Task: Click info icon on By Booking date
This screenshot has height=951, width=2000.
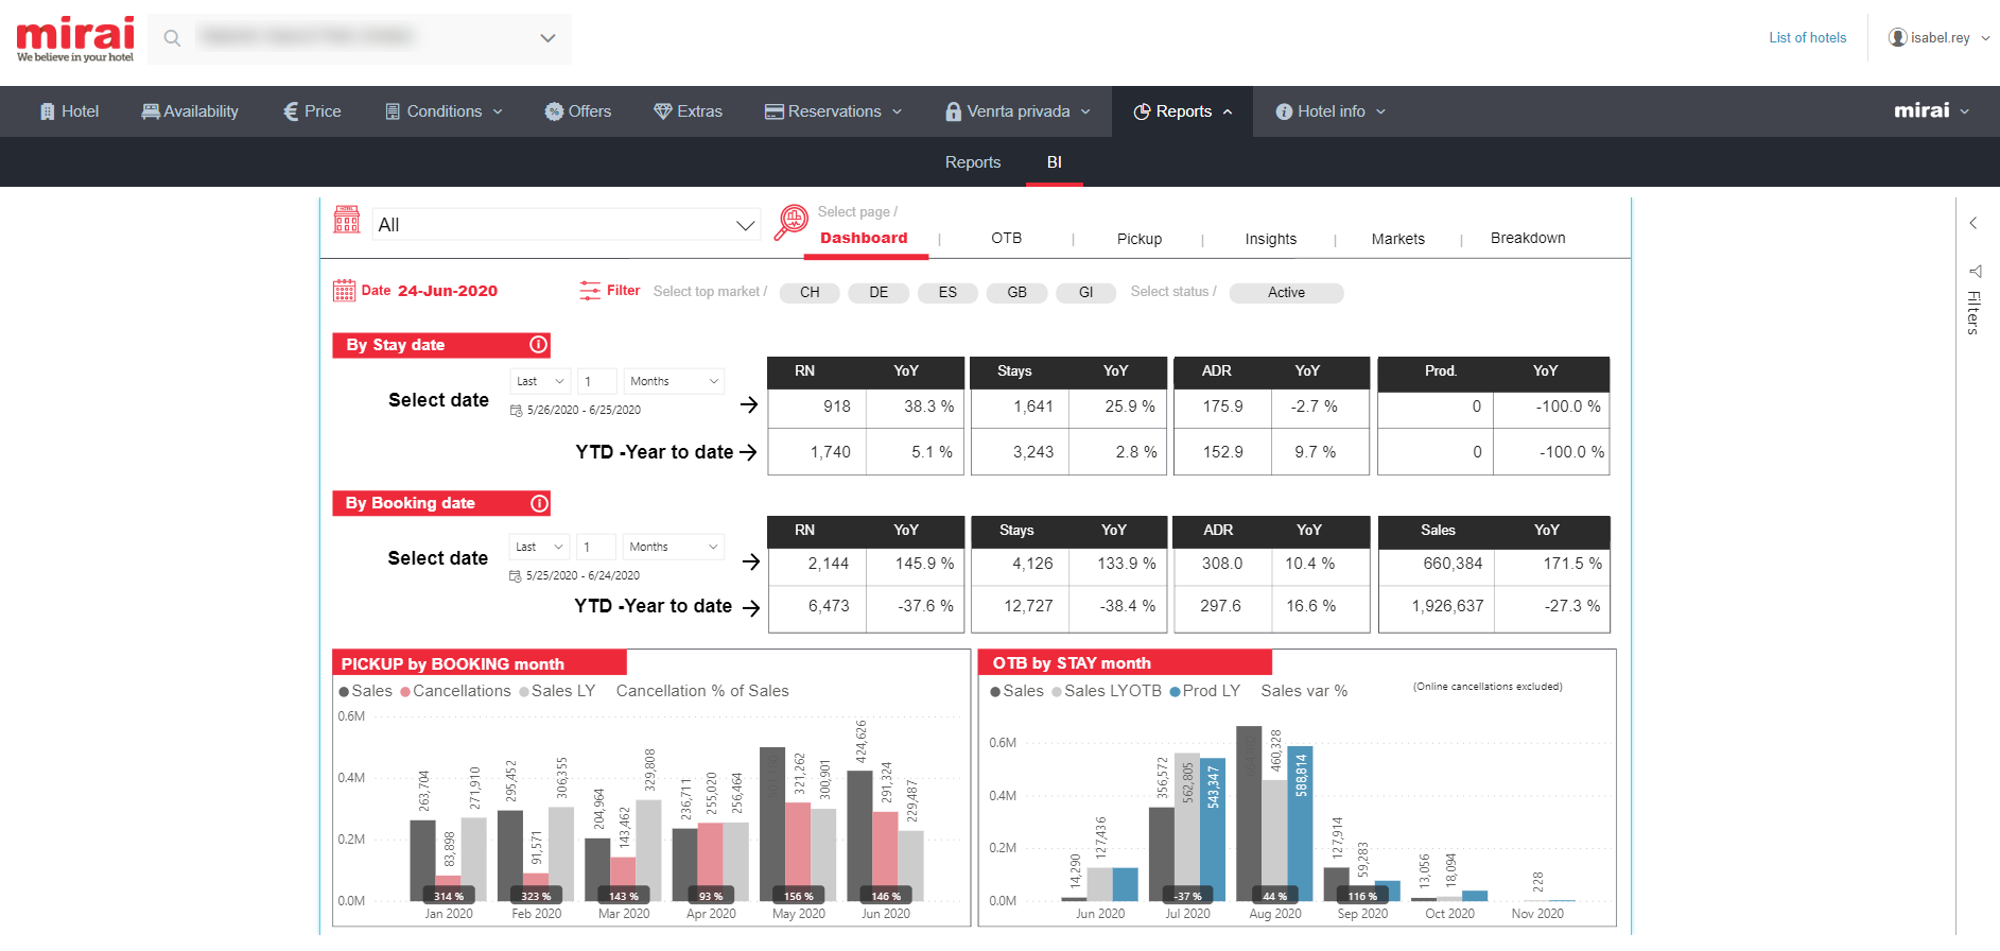Action: (538, 503)
